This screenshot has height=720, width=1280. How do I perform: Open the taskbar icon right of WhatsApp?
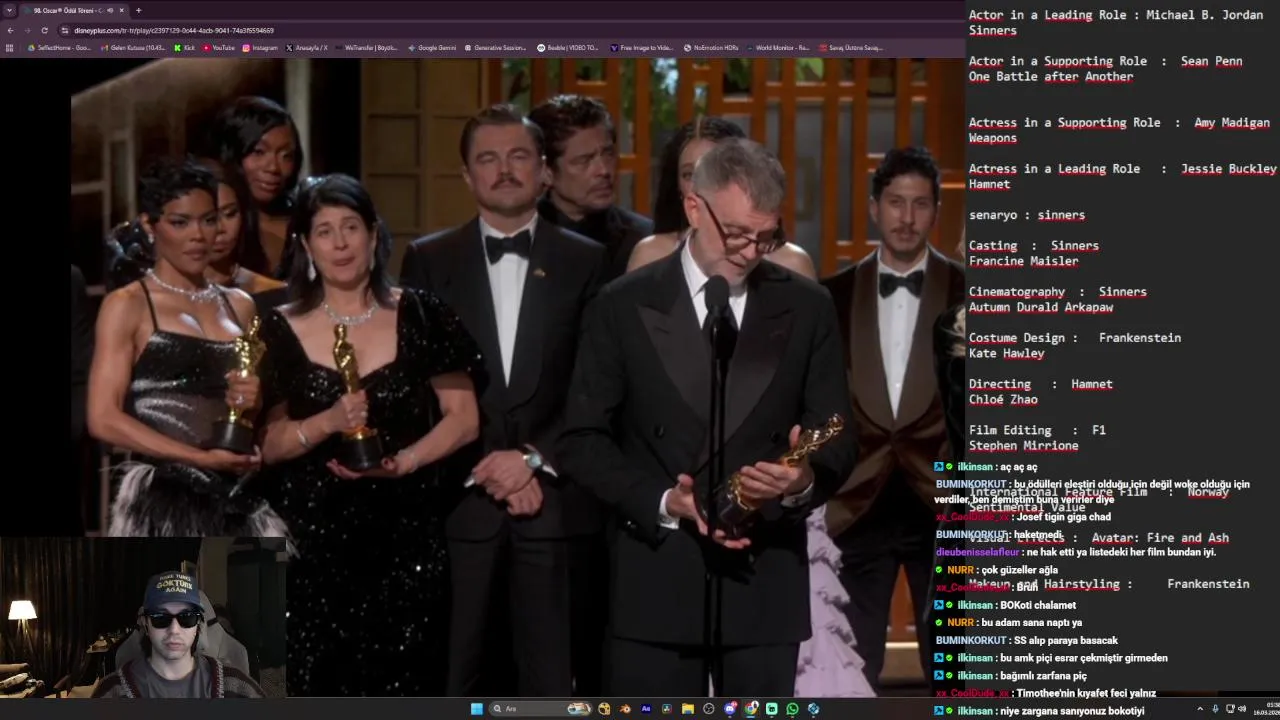[814, 709]
